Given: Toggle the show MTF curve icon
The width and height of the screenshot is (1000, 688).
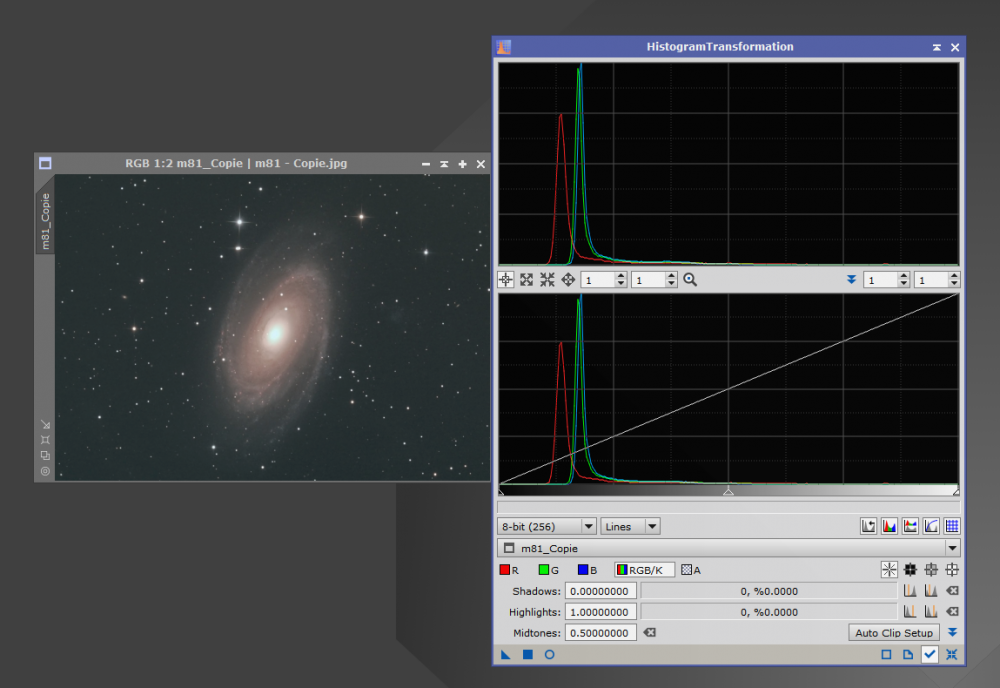Looking at the screenshot, I should tap(931, 526).
